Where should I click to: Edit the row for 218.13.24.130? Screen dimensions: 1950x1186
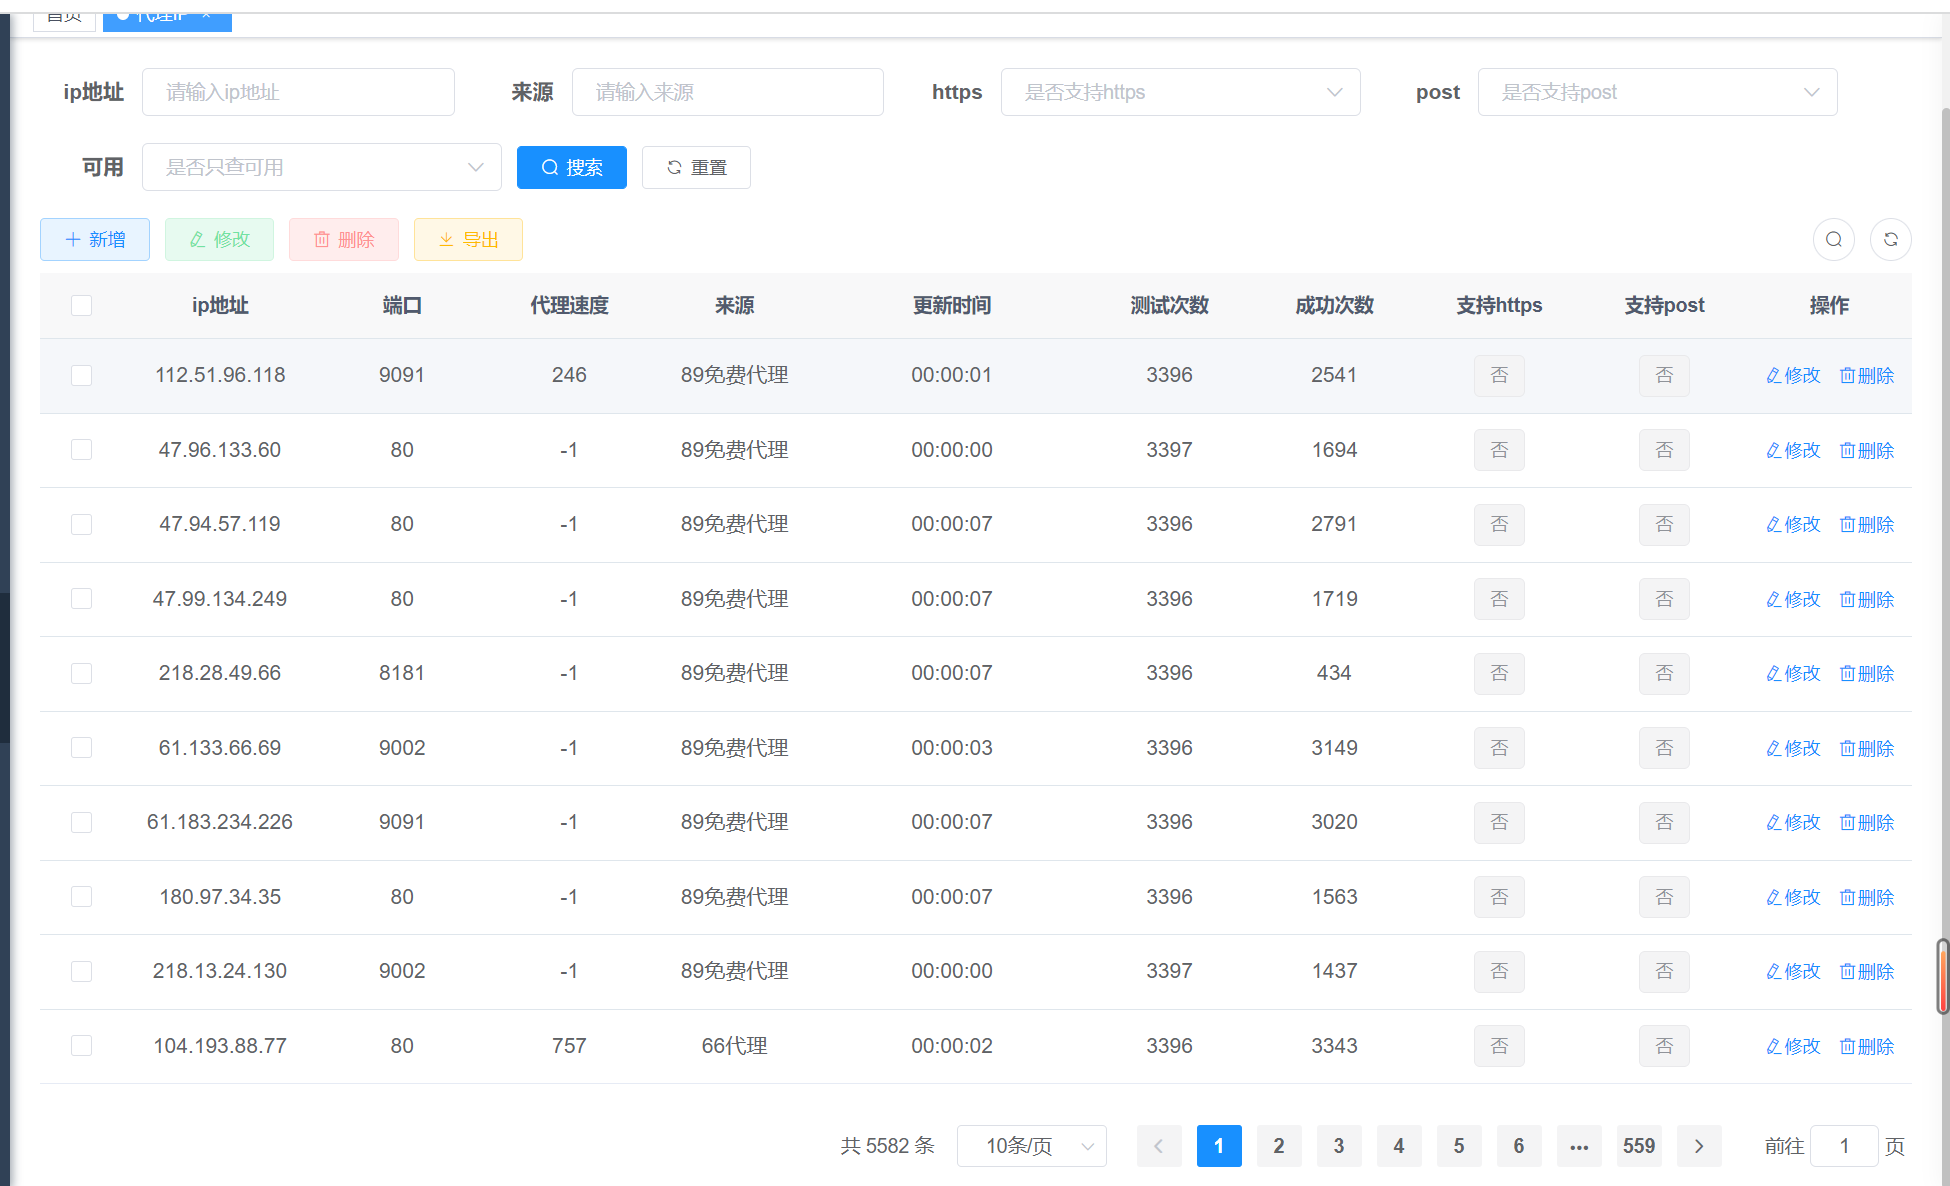(1793, 971)
